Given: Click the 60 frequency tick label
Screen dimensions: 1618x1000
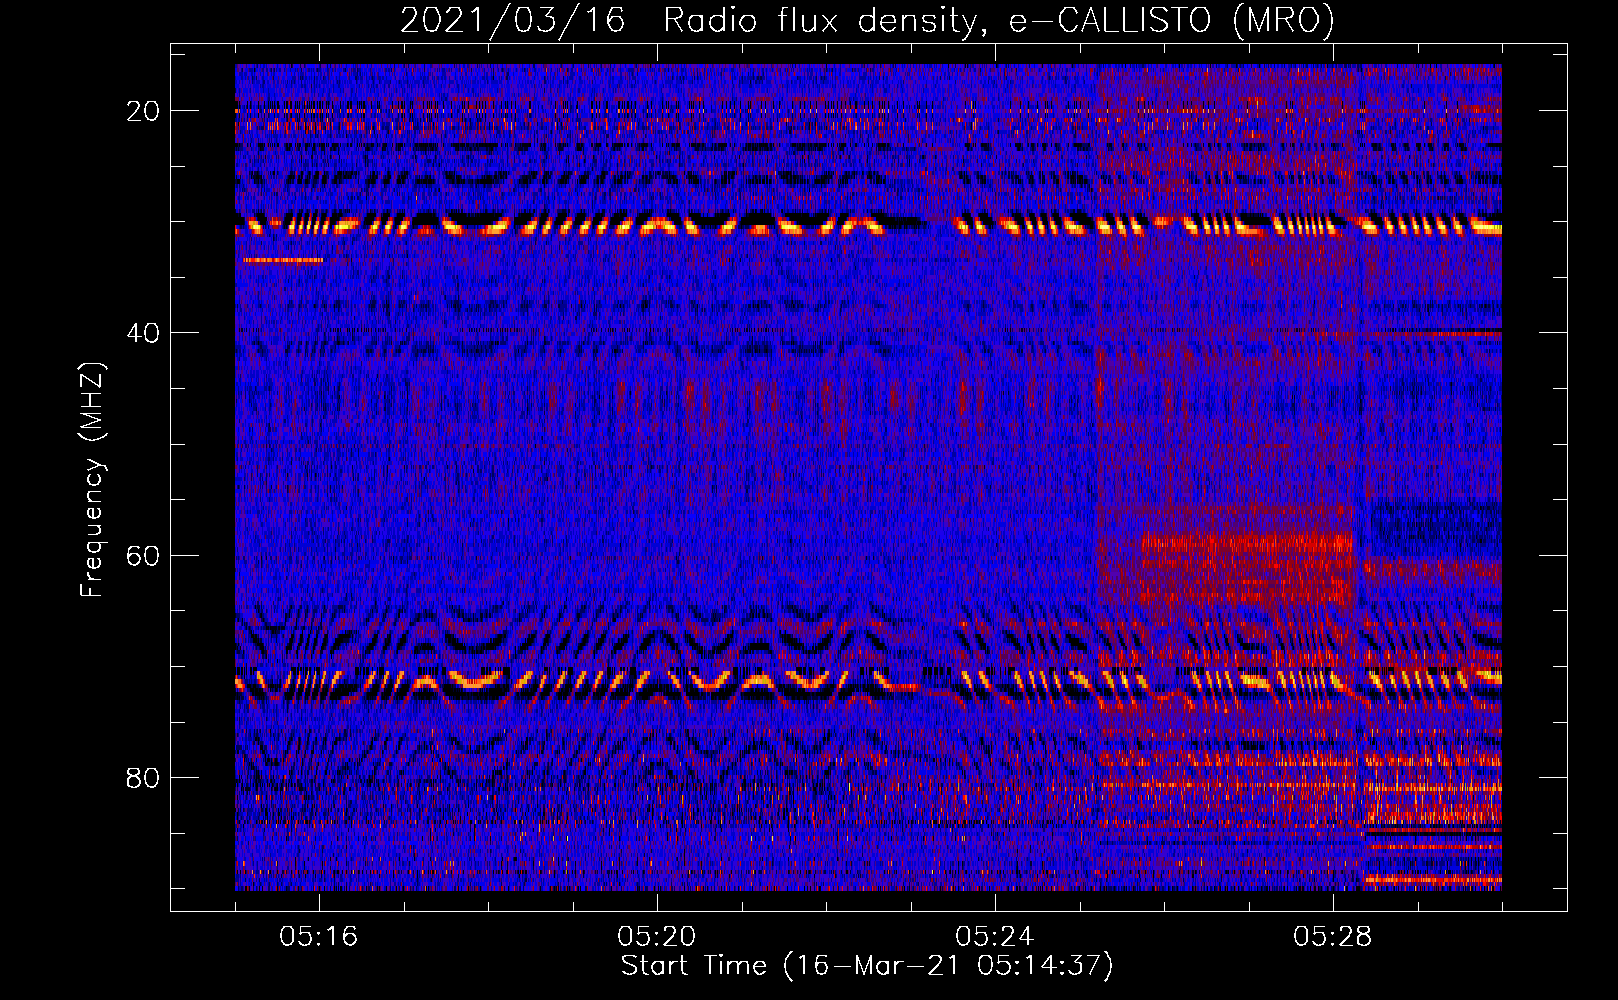Looking at the screenshot, I should 143,555.
